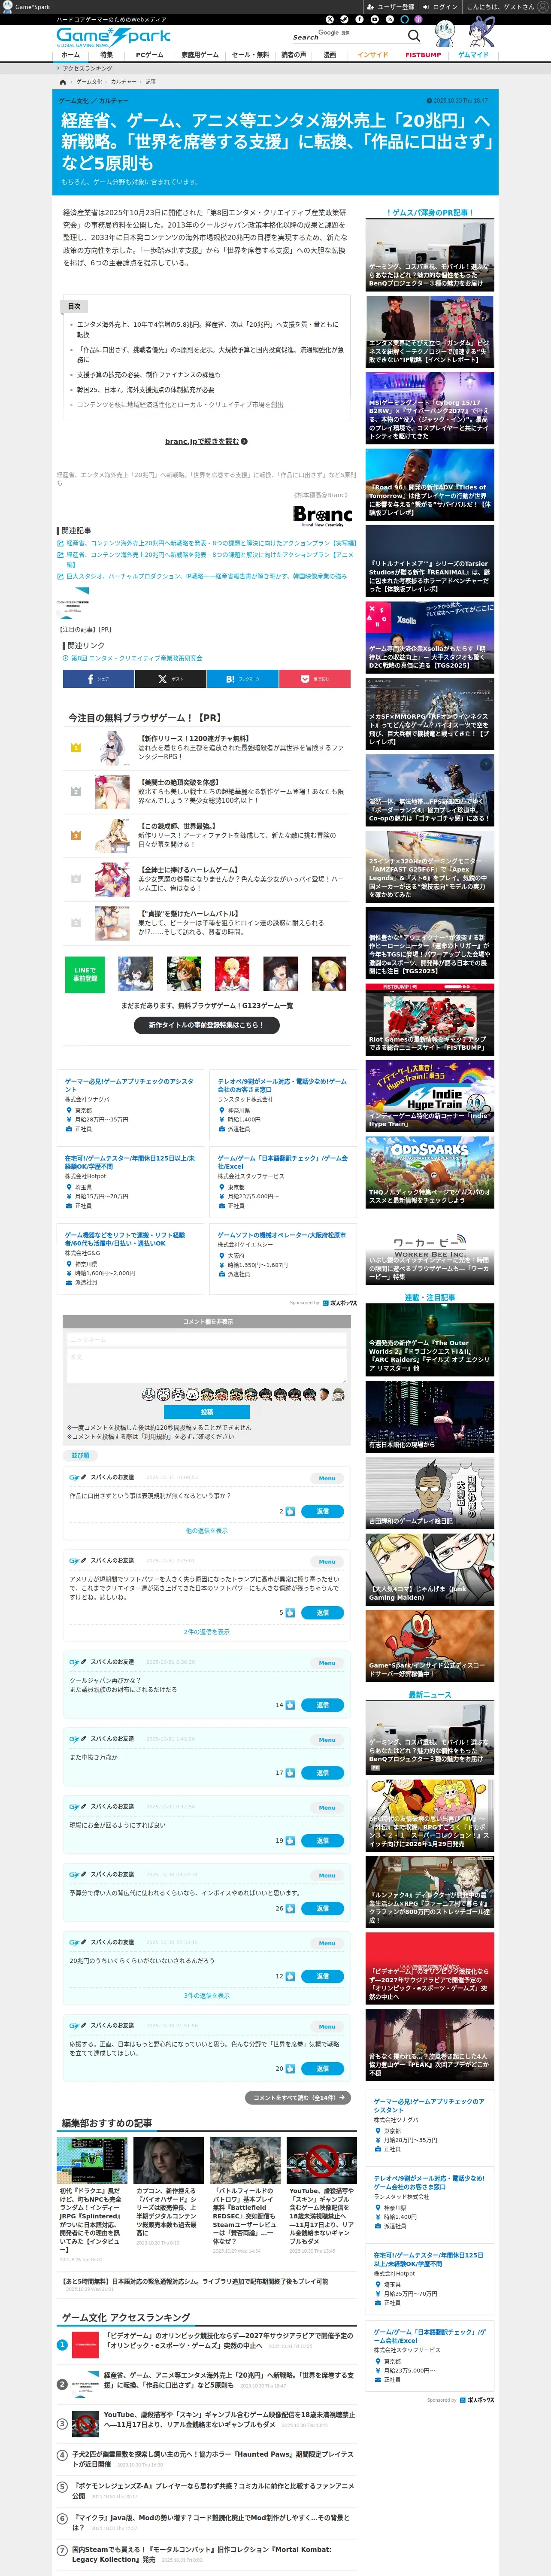Screen dimensions: 551x2576
Task: Open the Worker Bee Inc. banner
Action: pyautogui.click(x=430, y=1250)
